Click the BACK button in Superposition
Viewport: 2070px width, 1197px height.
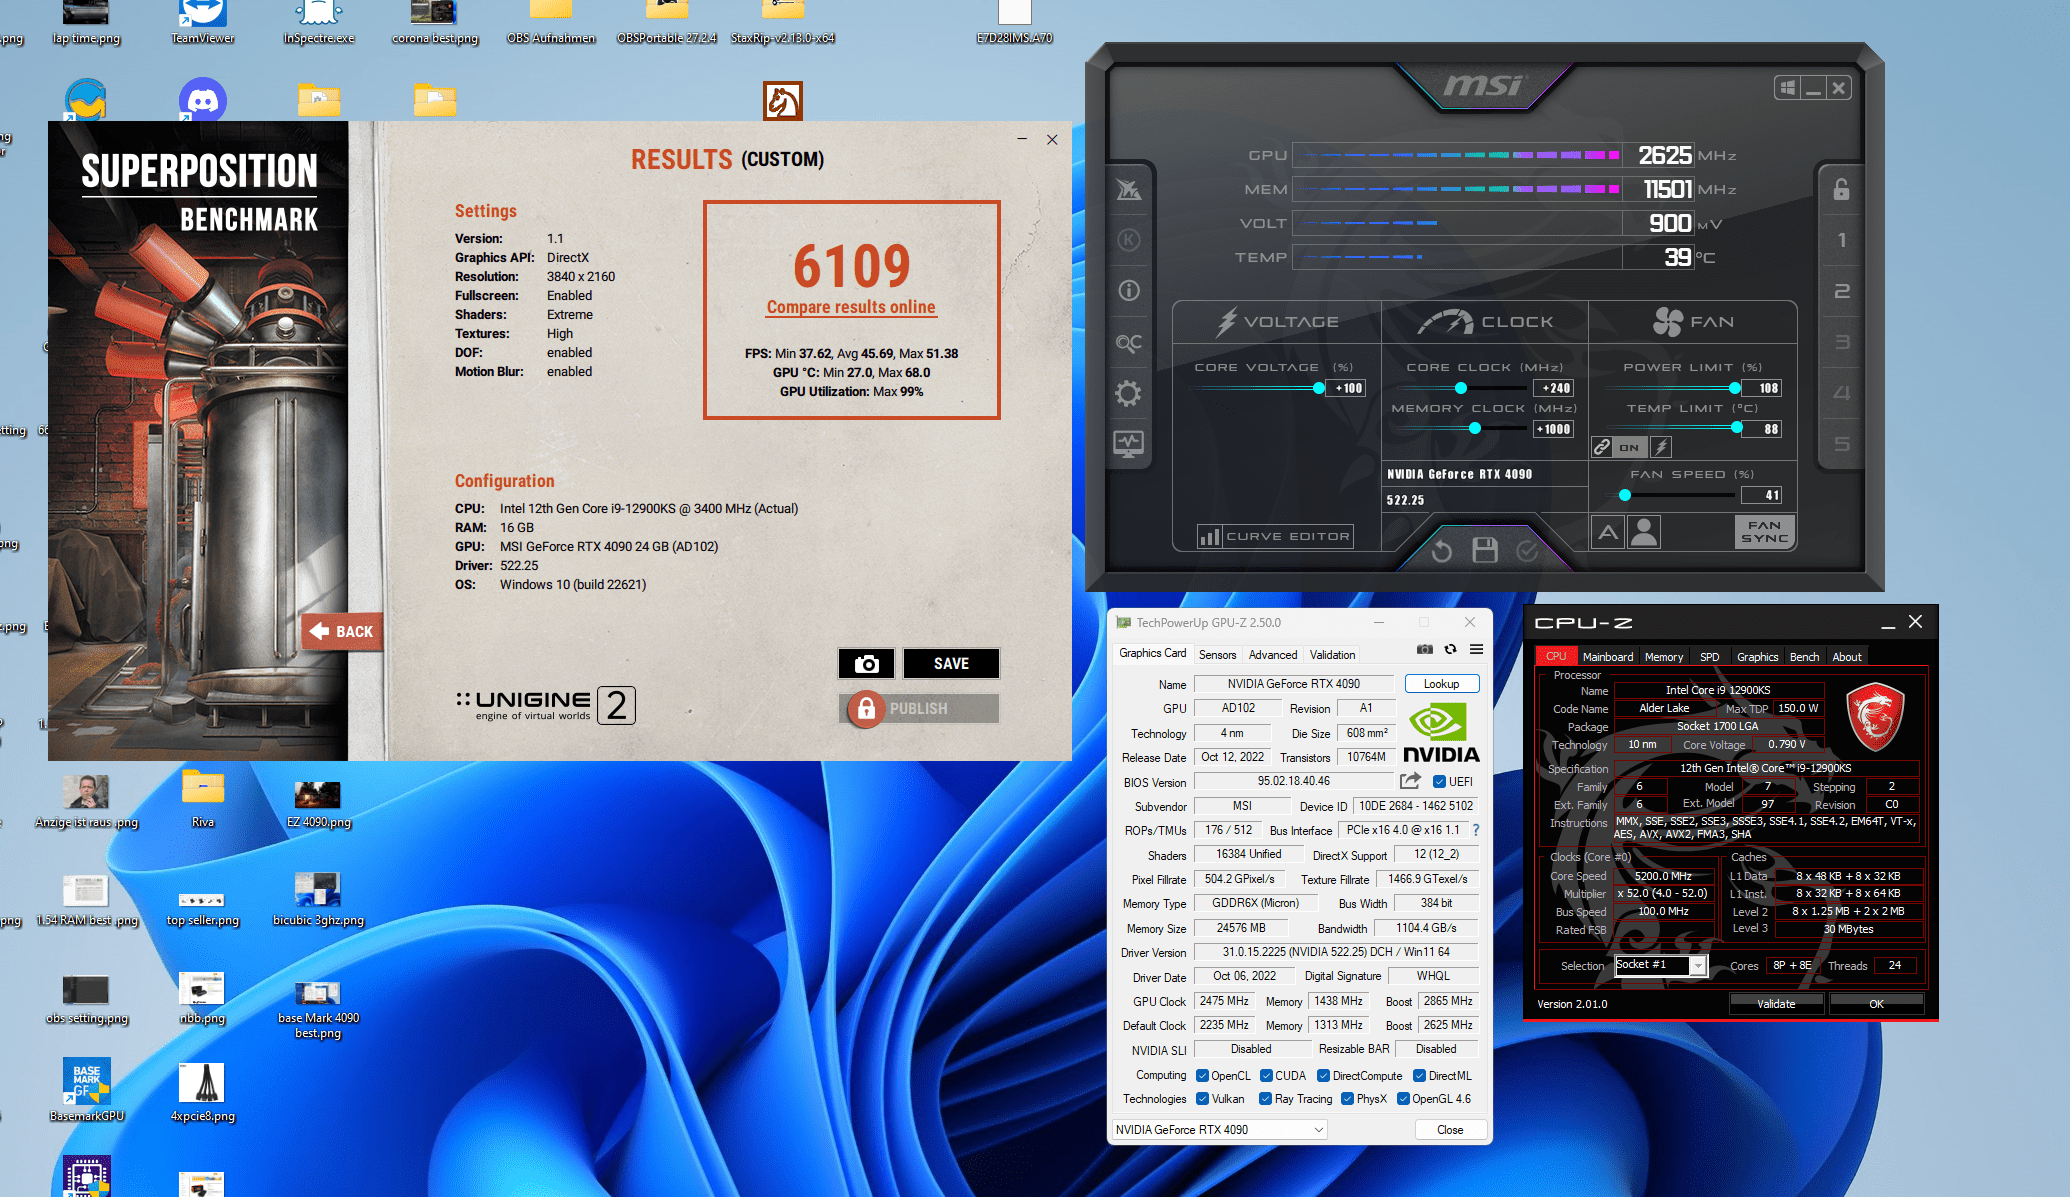(343, 631)
